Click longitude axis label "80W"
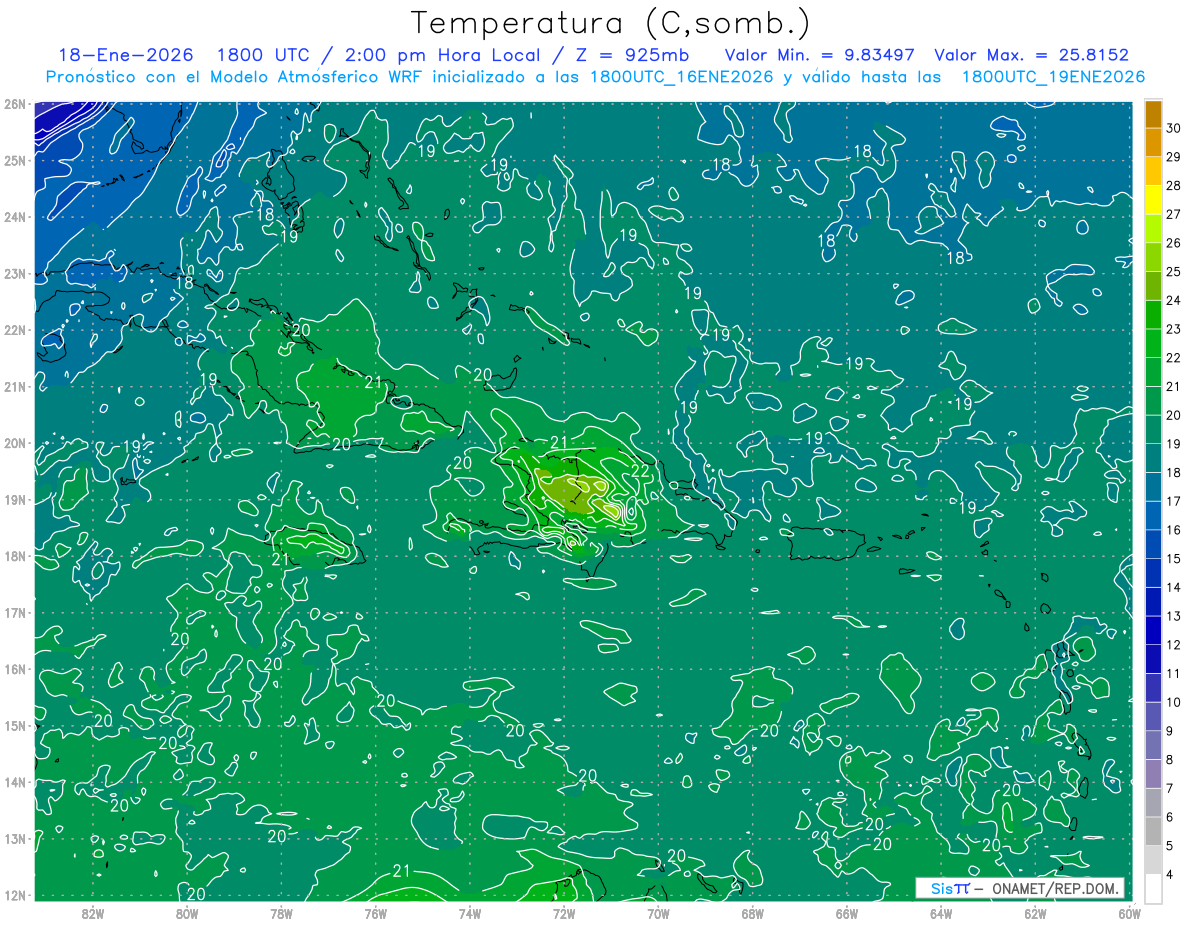This screenshot has height=927, width=1200. click(x=187, y=913)
